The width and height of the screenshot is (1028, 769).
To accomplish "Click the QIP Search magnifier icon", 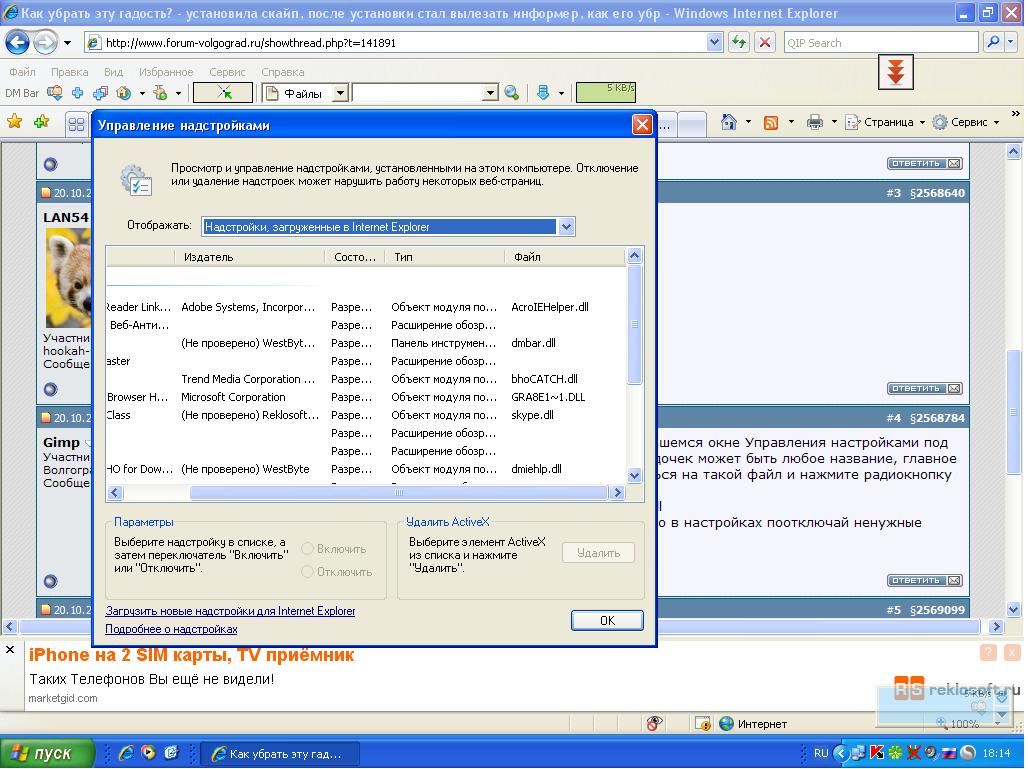I will point(993,43).
